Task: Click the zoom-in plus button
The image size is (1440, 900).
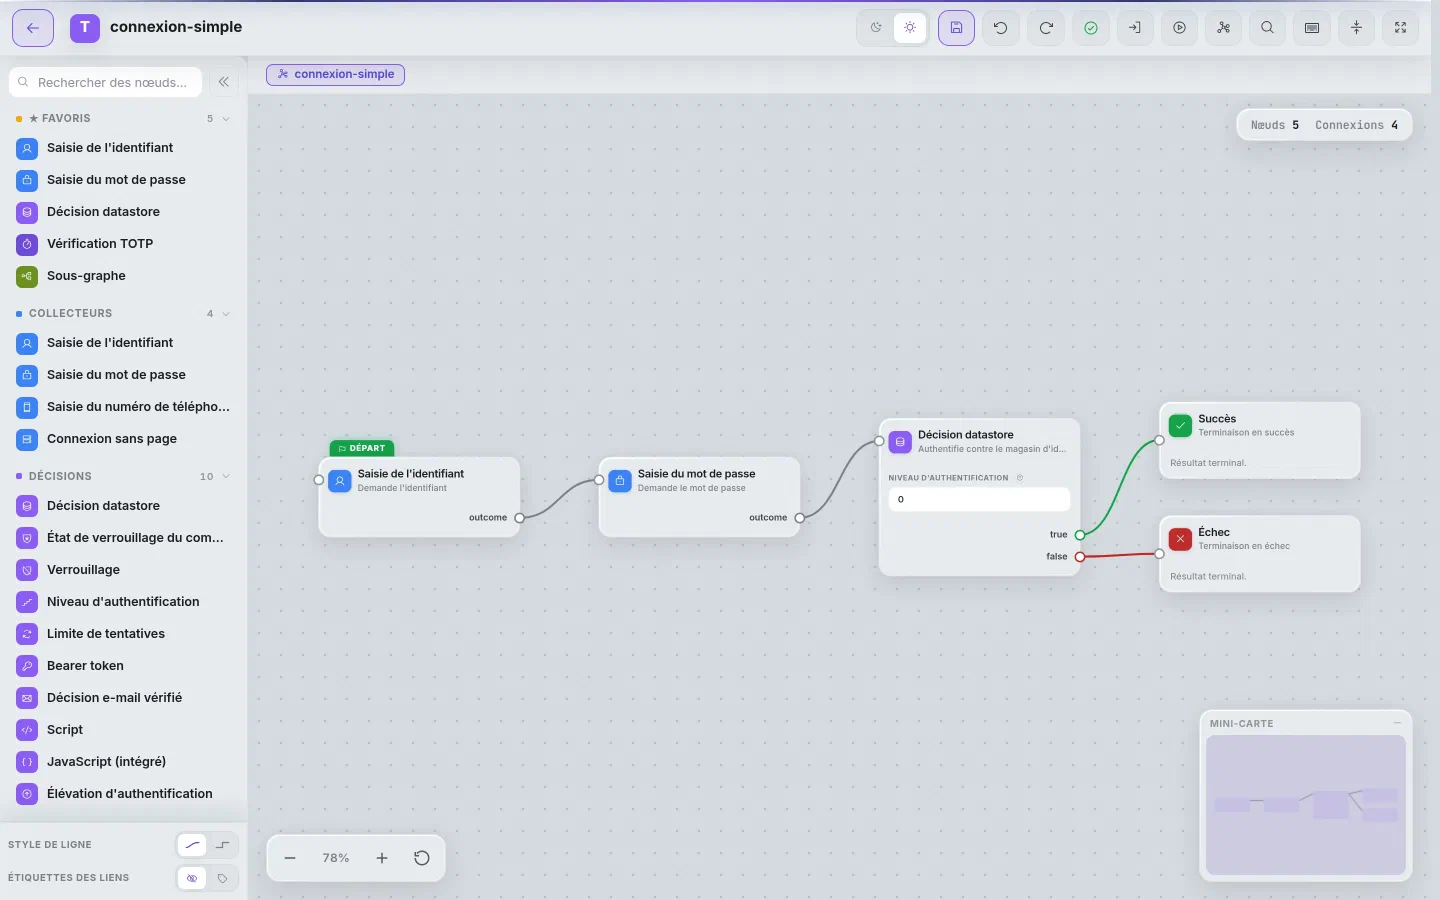Action: coord(382,858)
